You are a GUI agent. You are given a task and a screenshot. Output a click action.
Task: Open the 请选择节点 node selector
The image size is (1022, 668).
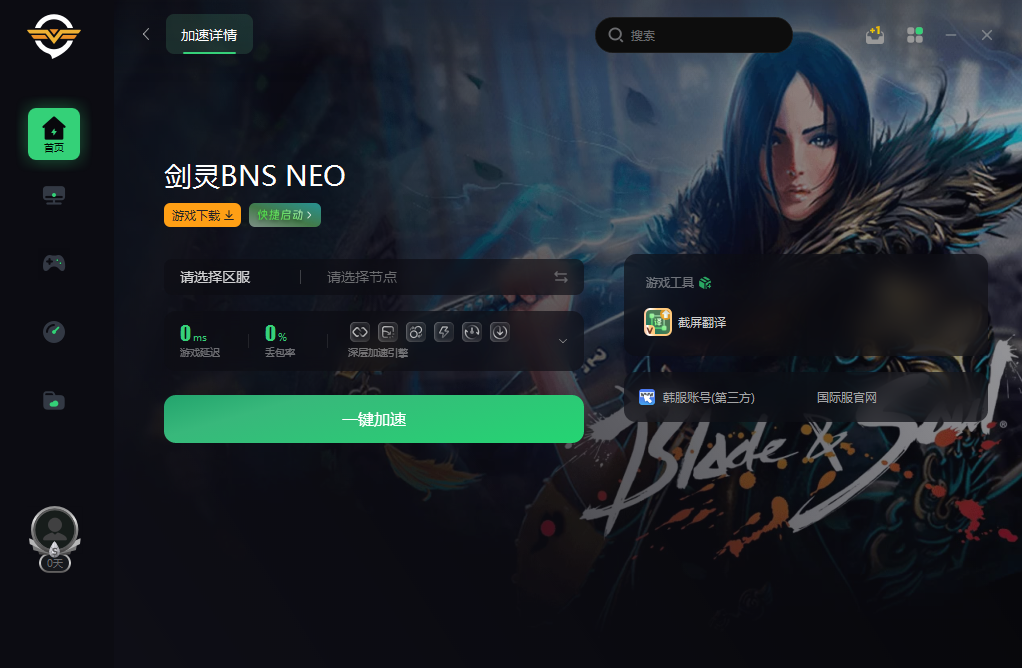coord(362,277)
